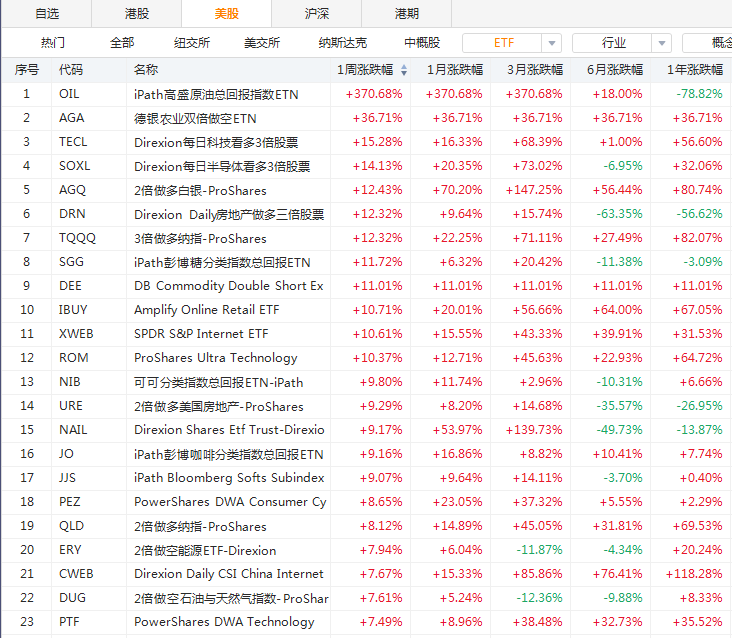Select the TQQQ ticker code
This screenshot has width=732, height=638.
pos(77,238)
